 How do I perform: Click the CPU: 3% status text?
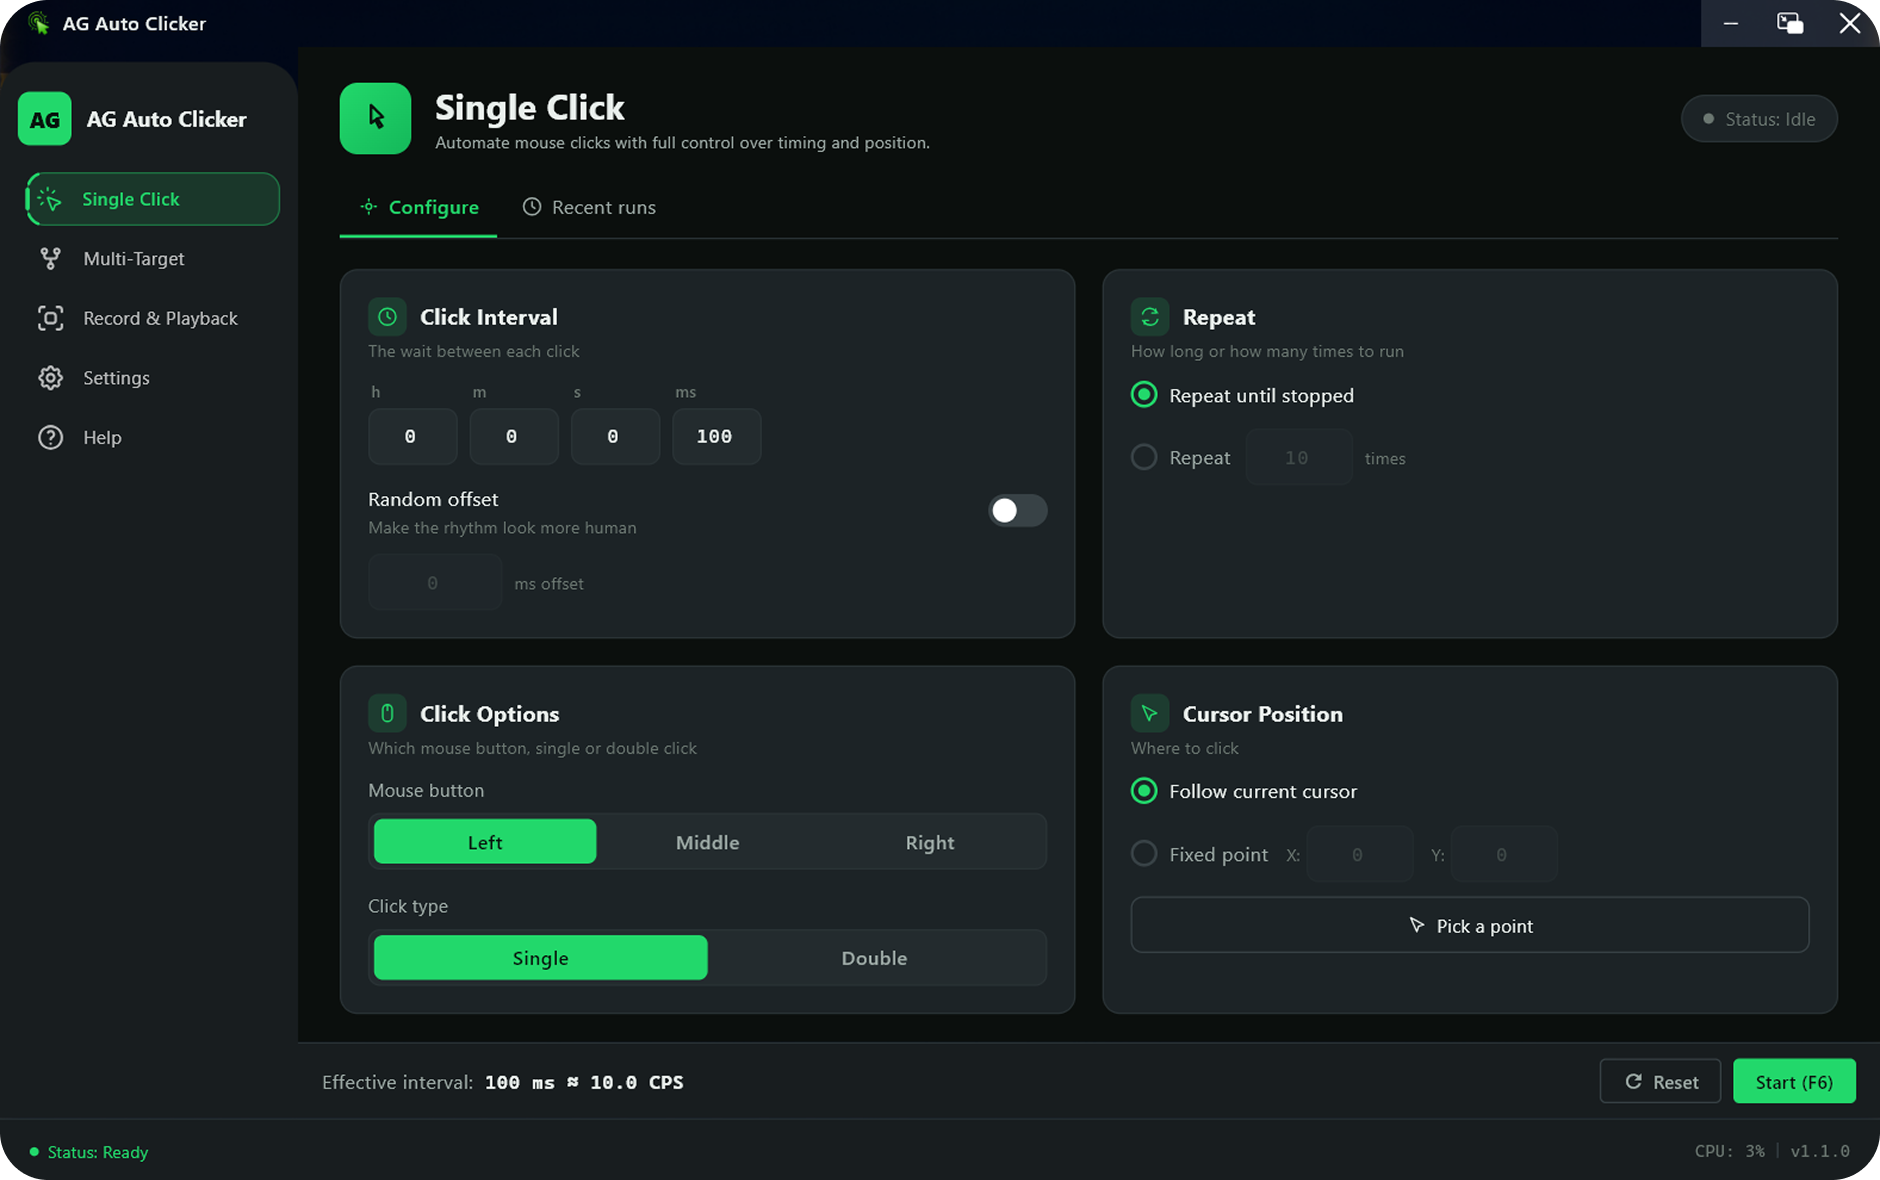click(1730, 1152)
